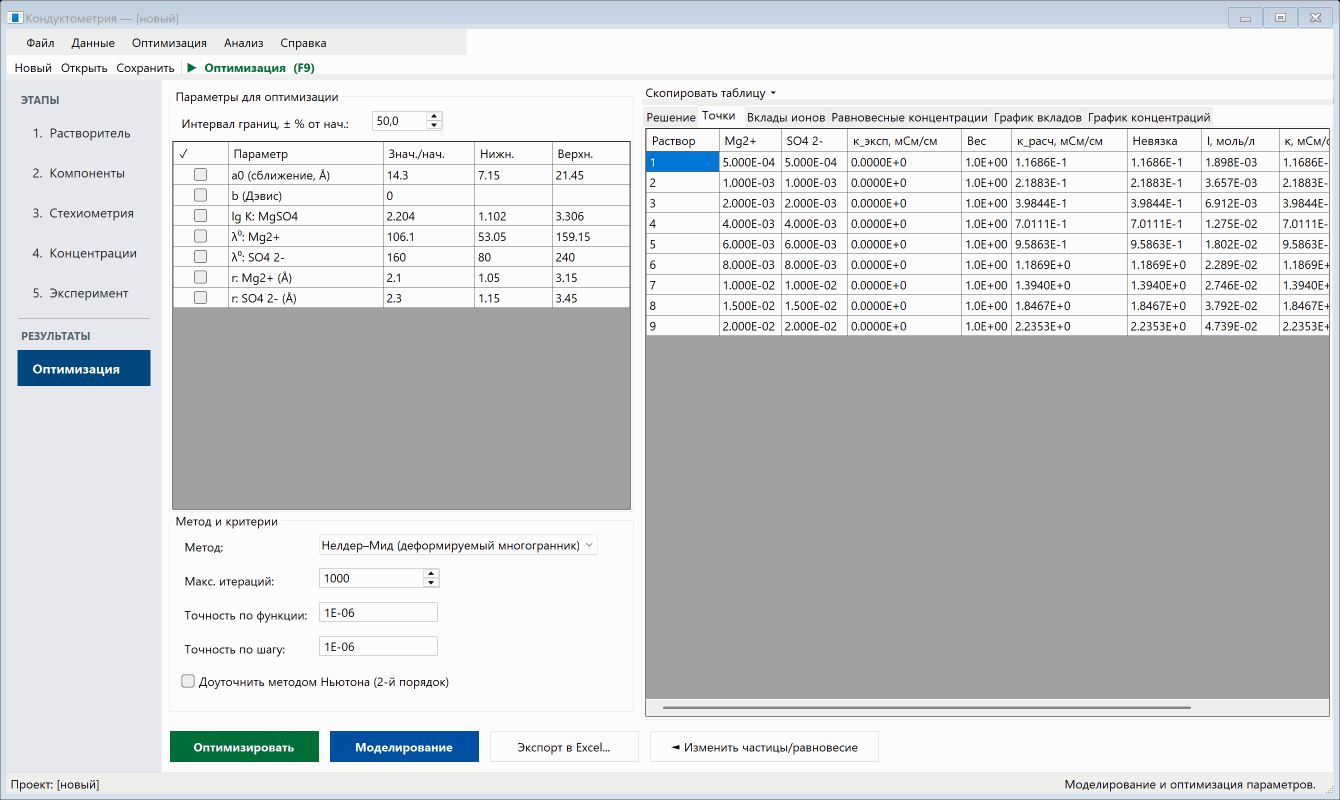
Task: Decrease Макс. итераций with the down arrow
Action: (431, 583)
